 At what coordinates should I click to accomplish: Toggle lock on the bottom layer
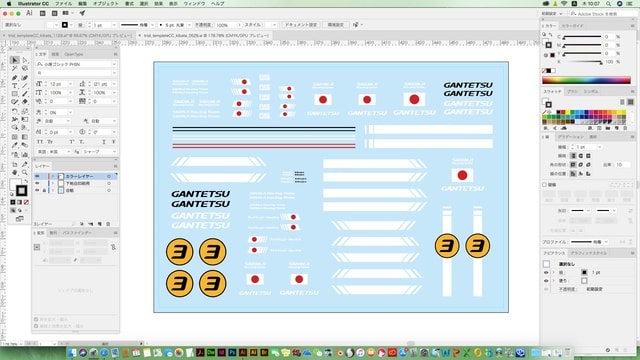(x=44, y=190)
